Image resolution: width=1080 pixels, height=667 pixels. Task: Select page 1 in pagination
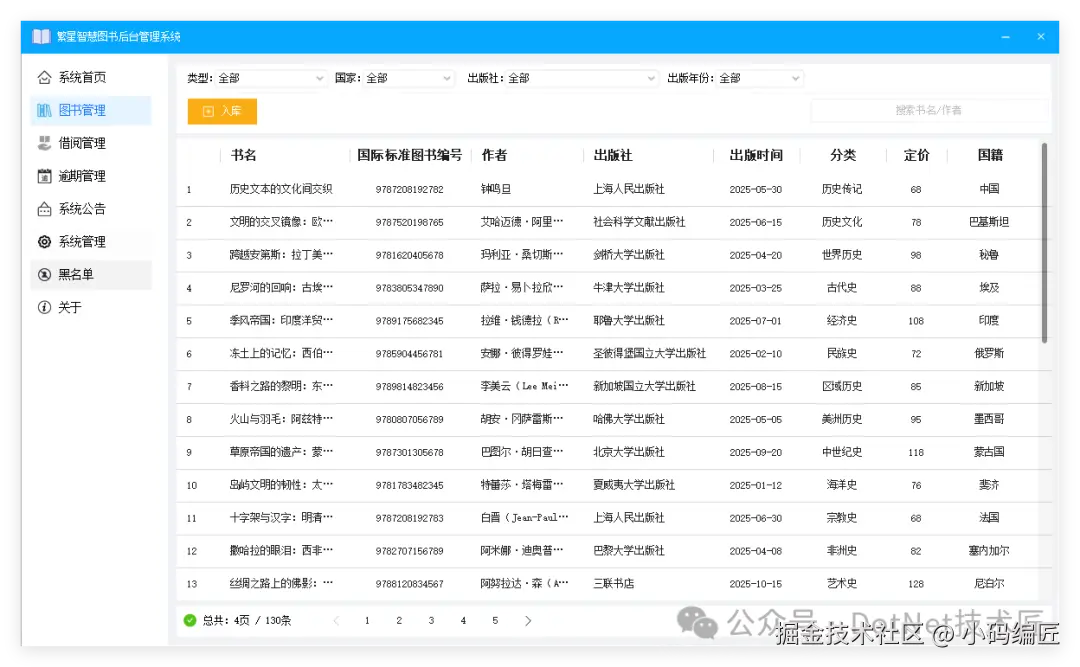pos(367,621)
